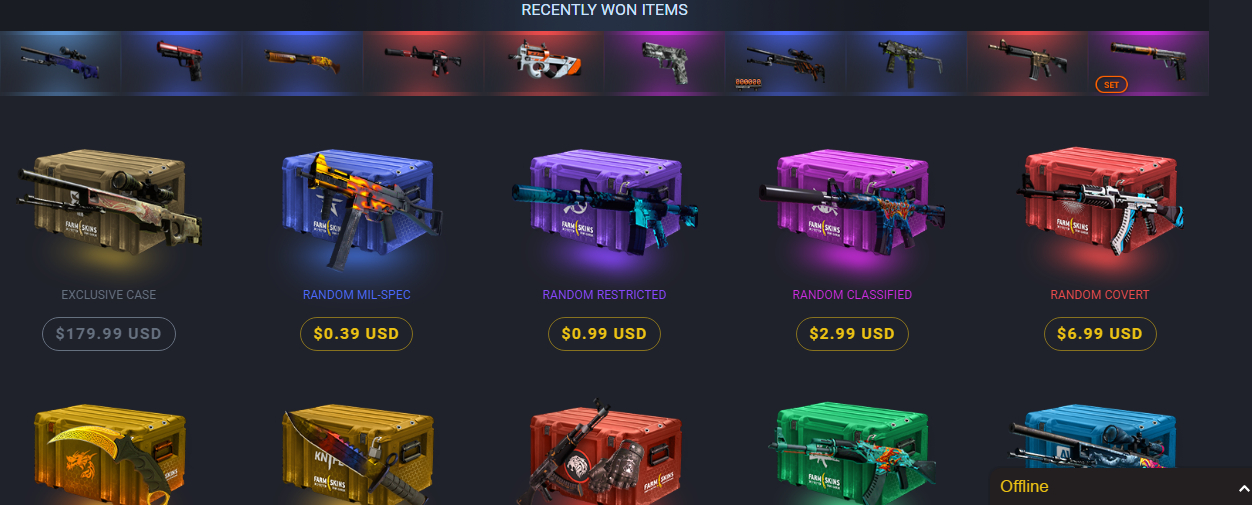This screenshot has height=505, width=1252.
Task: Open the green case with teal rifle
Action: pyautogui.click(x=852, y=452)
